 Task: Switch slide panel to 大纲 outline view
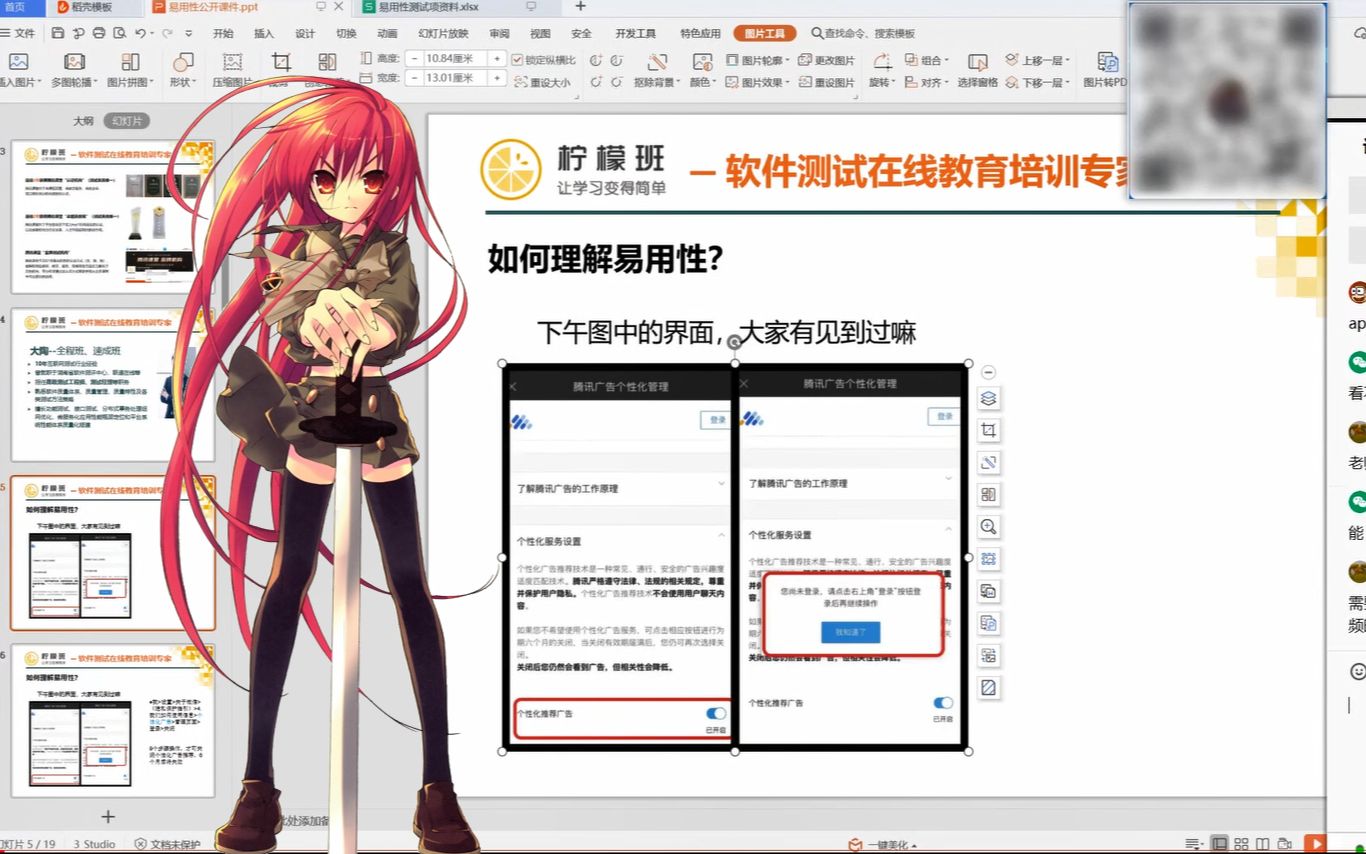click(83, 121)
